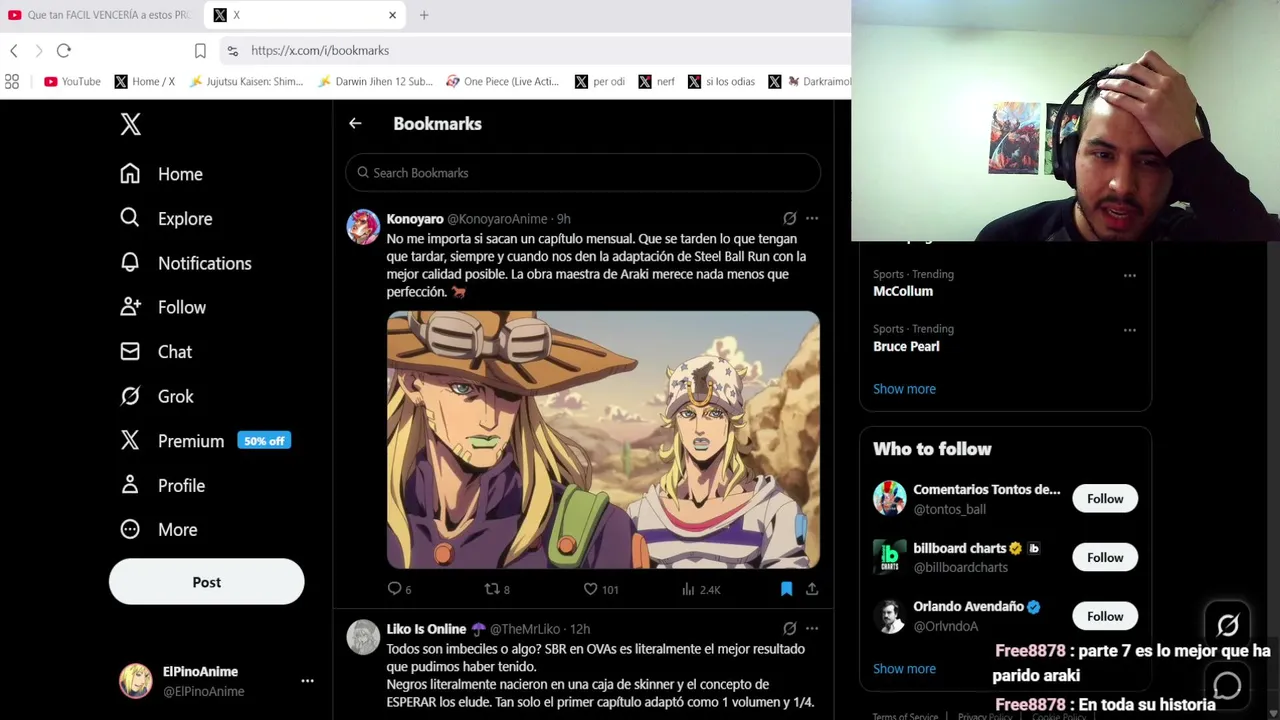Screen dimensions: 1280x720
Task: Open more options on Konoyaro post
Action: (x=812, y=218)
